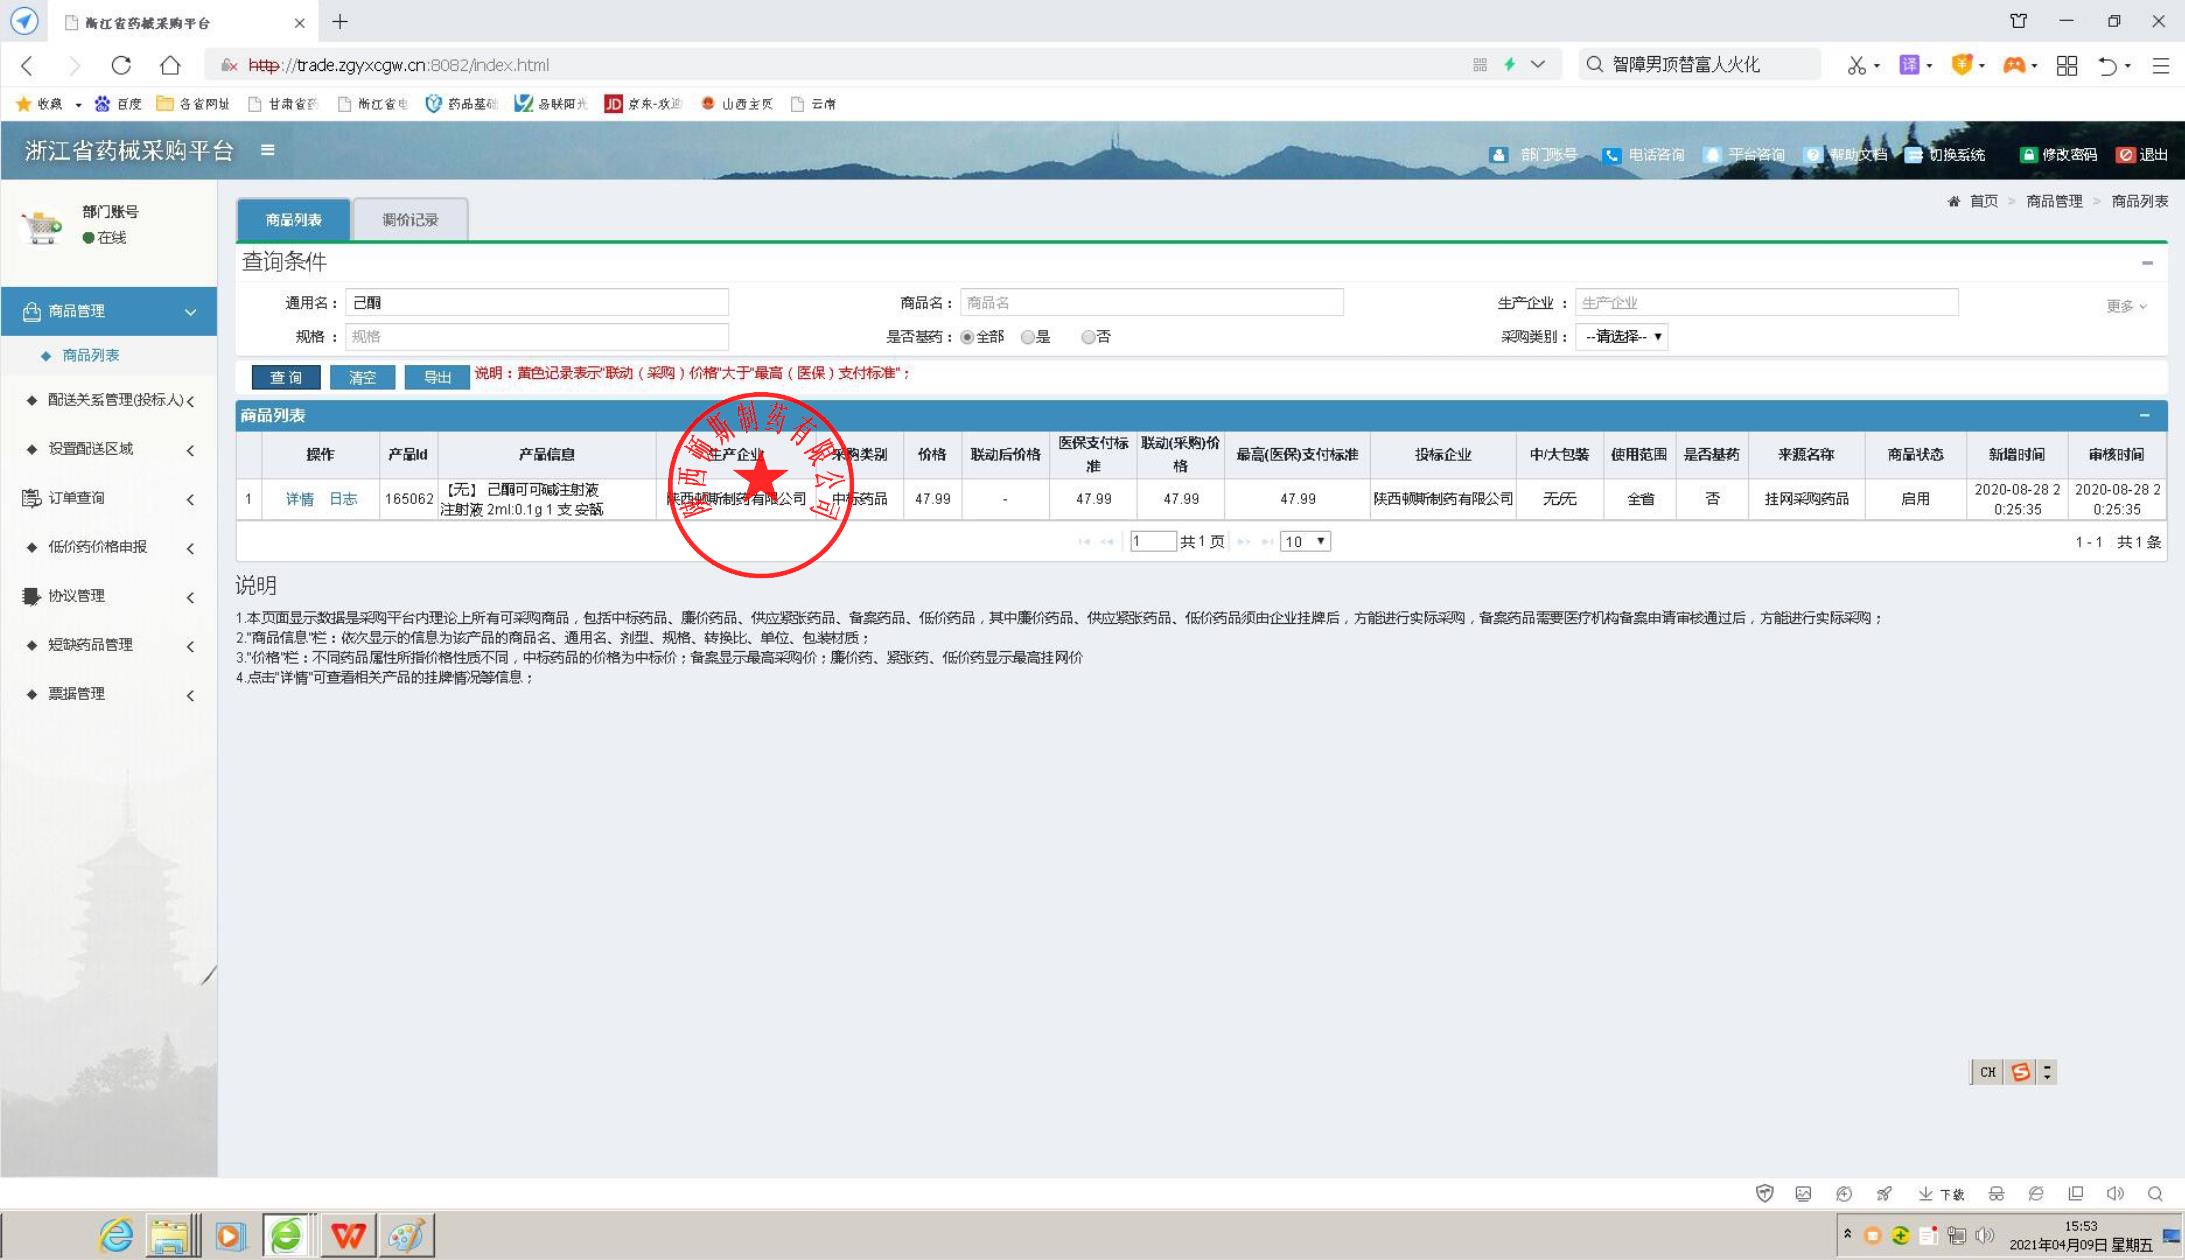
Task: Click 修改密码 change password
Action: point(2058,155)
